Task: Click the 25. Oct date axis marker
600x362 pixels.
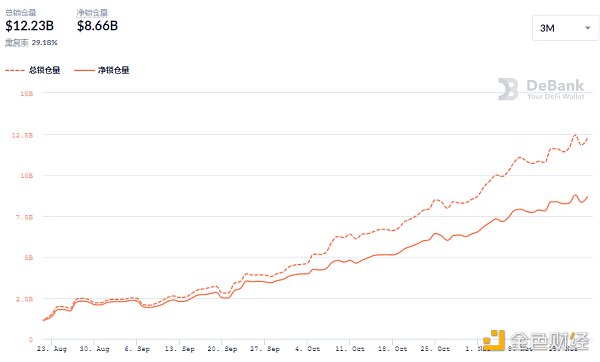Action: [x=435, y=349]
